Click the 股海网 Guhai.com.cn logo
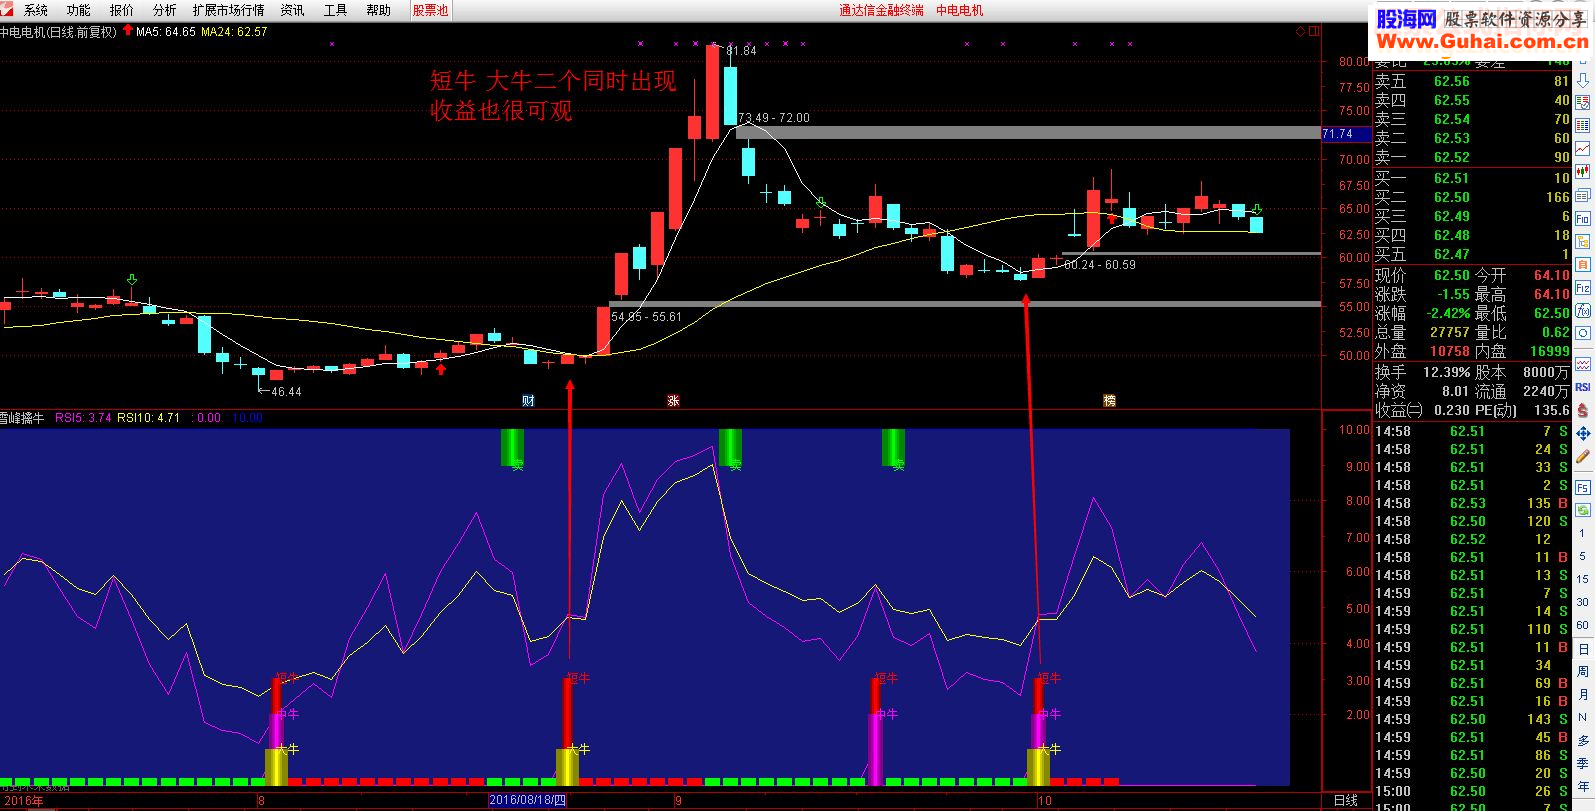The image size is (1595, 811). [x=1480, y=30]
